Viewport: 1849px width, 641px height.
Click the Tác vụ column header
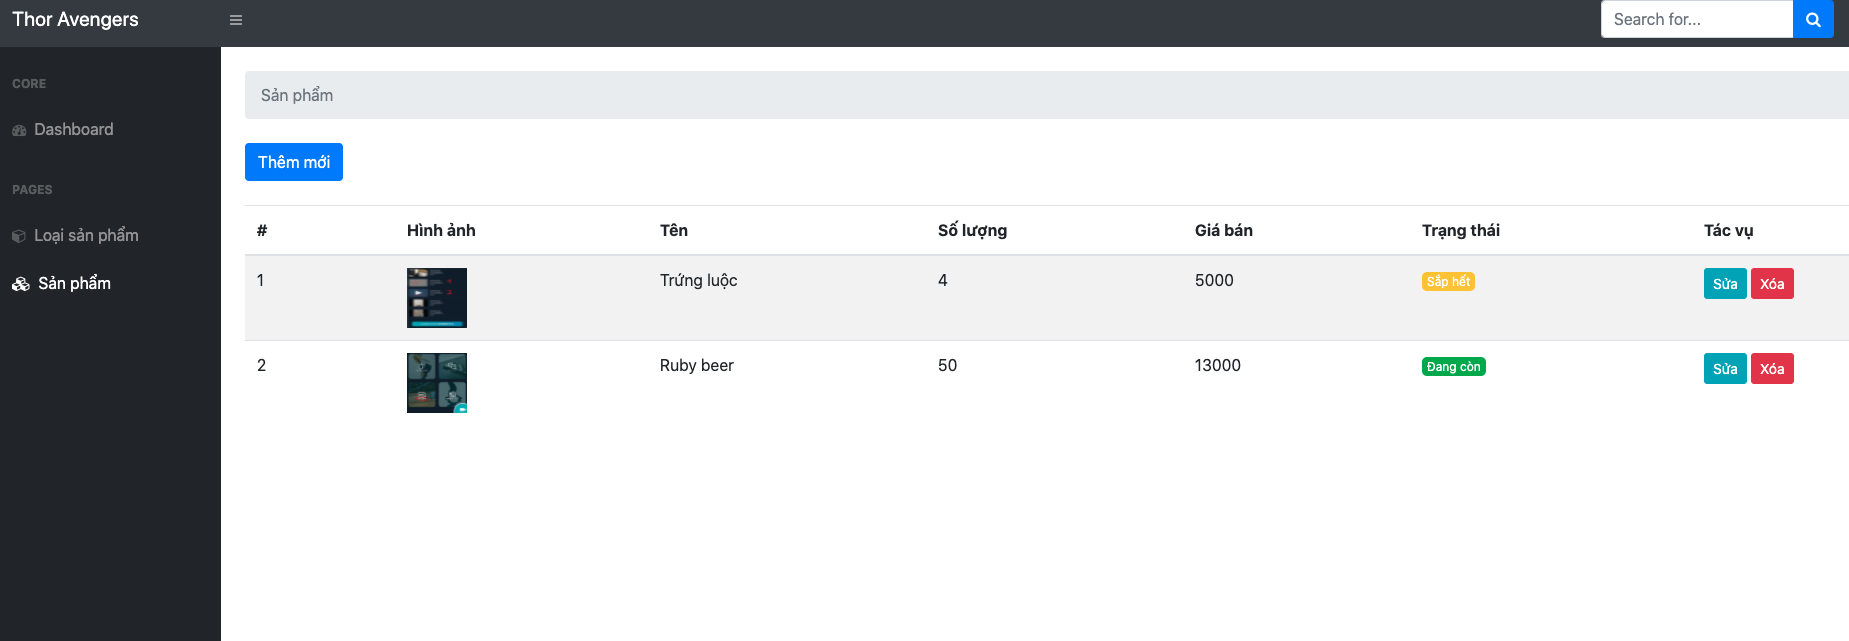coord(1729,230)
